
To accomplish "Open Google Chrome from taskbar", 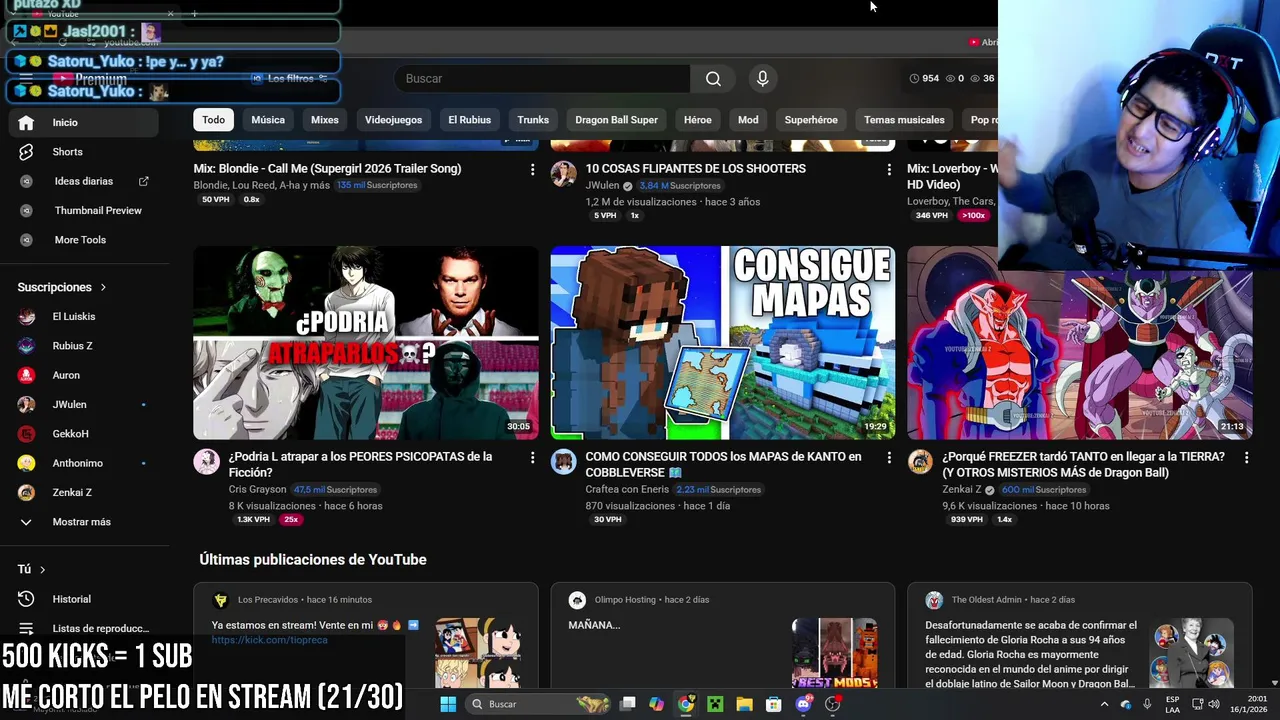I will pos(686,704).
